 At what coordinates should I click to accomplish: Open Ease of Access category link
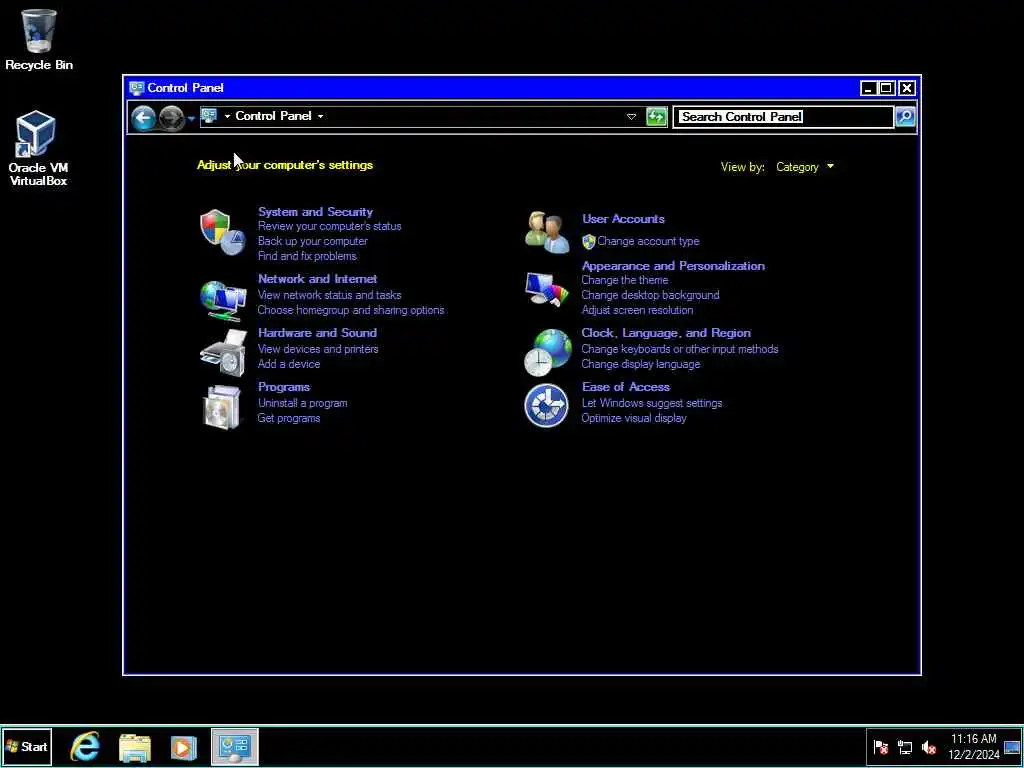tap(626, 387)
